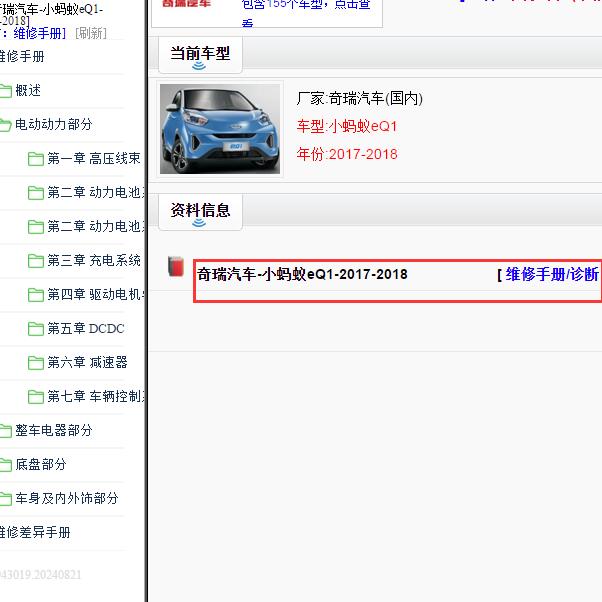
Task: Click the red book icon beside manual entry
Action: coord(176,266)
